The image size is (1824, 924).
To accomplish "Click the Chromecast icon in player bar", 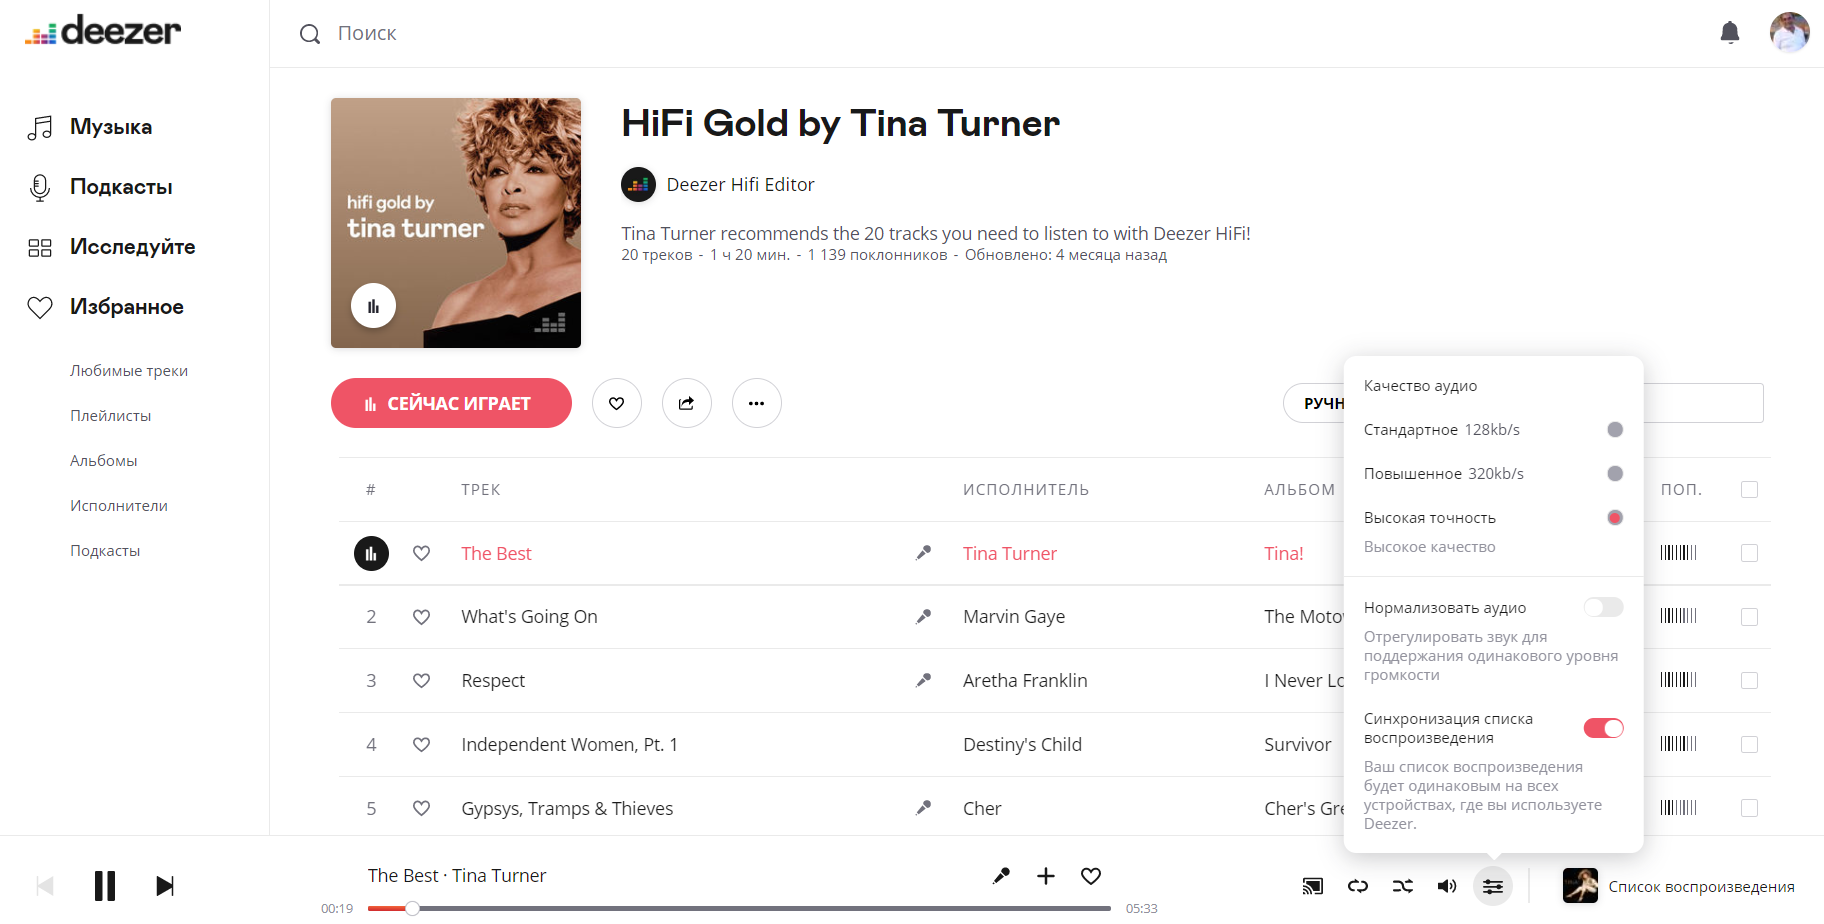I will [x=1312, y=886].
